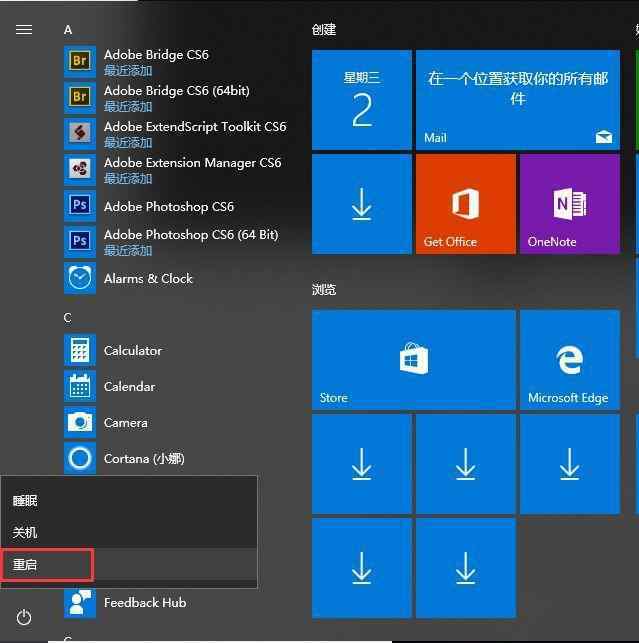This screenshot has height=643, width=639.
Task: Click the Calculator text label
Action: [x=133, y=351]
